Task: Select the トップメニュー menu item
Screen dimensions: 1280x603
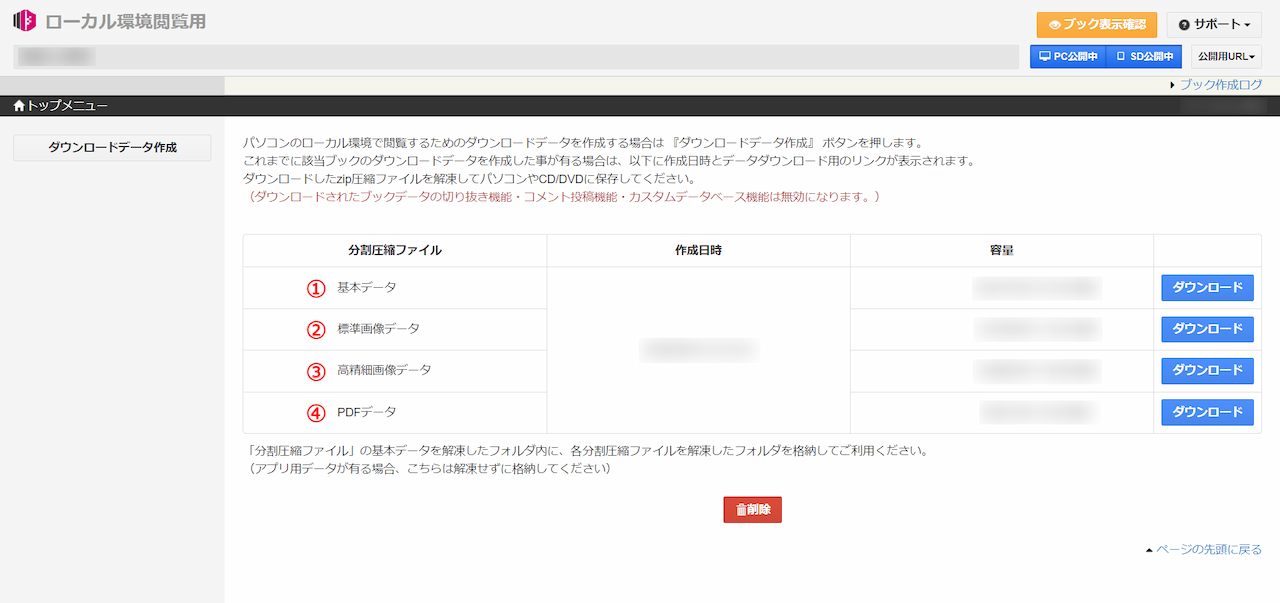Action: click(x=60, y=104)
